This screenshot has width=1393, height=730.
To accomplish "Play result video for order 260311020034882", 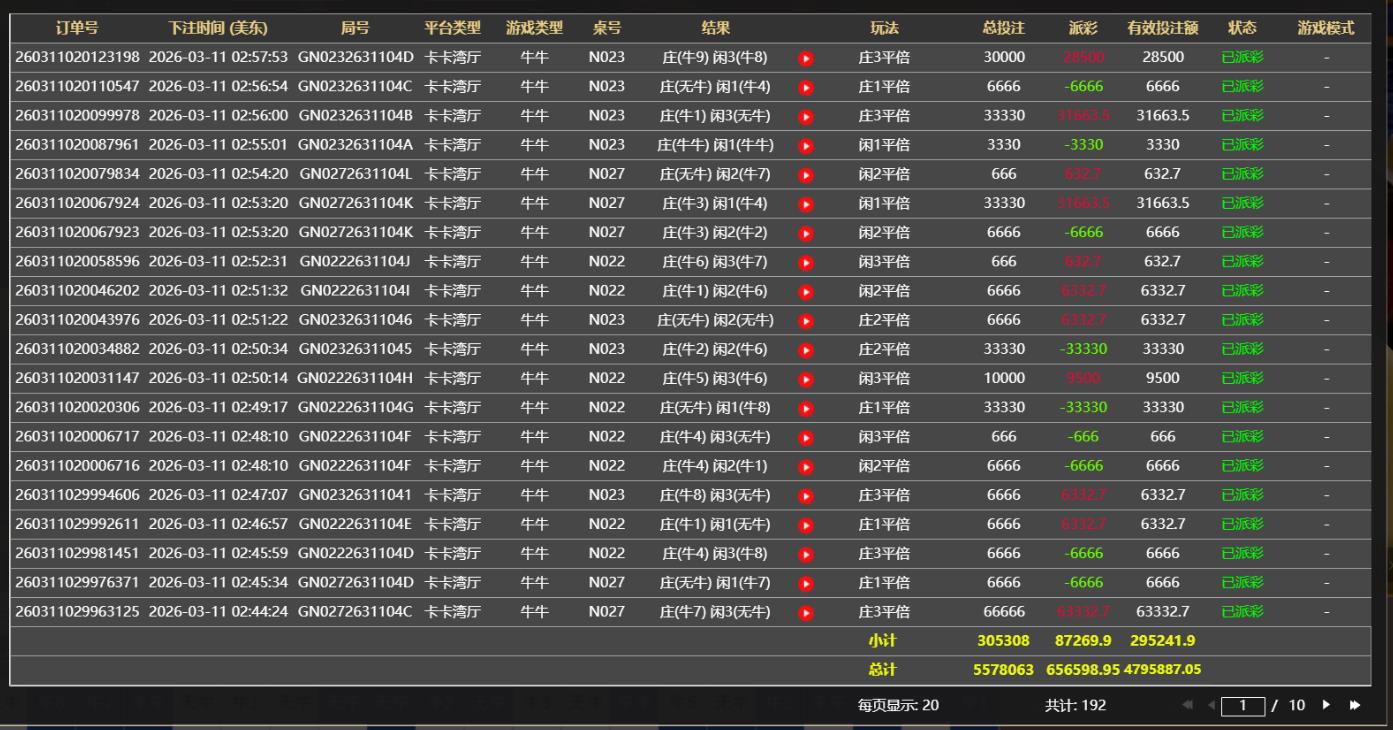I will [806, 350].
